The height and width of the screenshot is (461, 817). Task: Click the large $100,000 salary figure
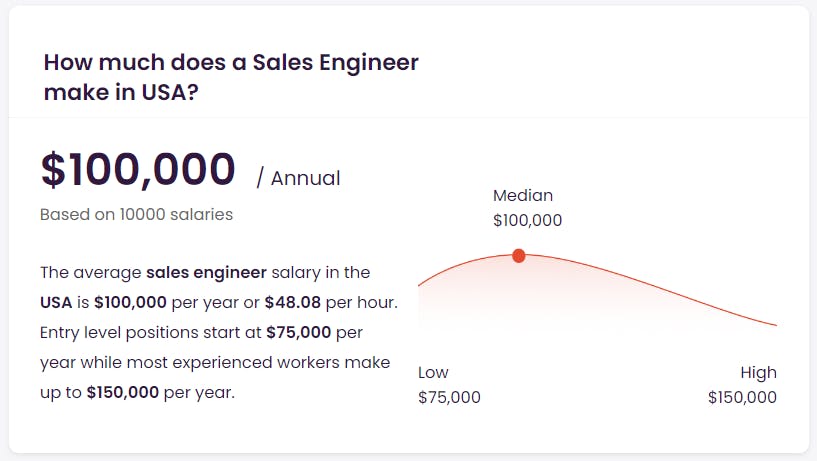pyautogui.click(x=138, y=169)
